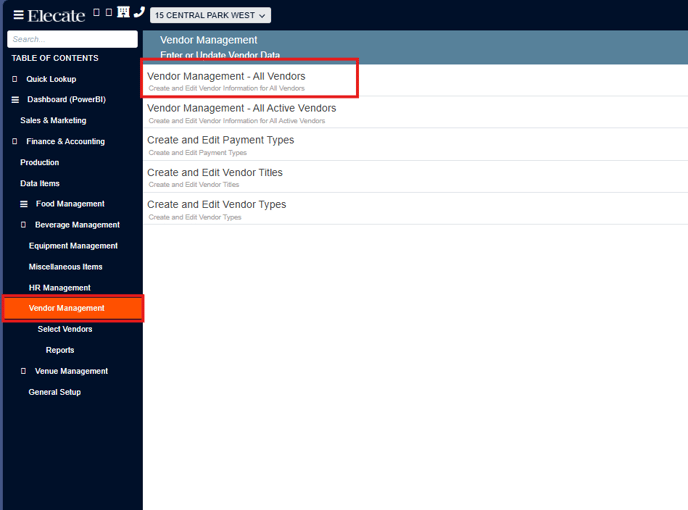Open the 15 CENTRAL PARK WEST dropdown
This screenshot has width=688, height=510.
click(x=210, y=15)
